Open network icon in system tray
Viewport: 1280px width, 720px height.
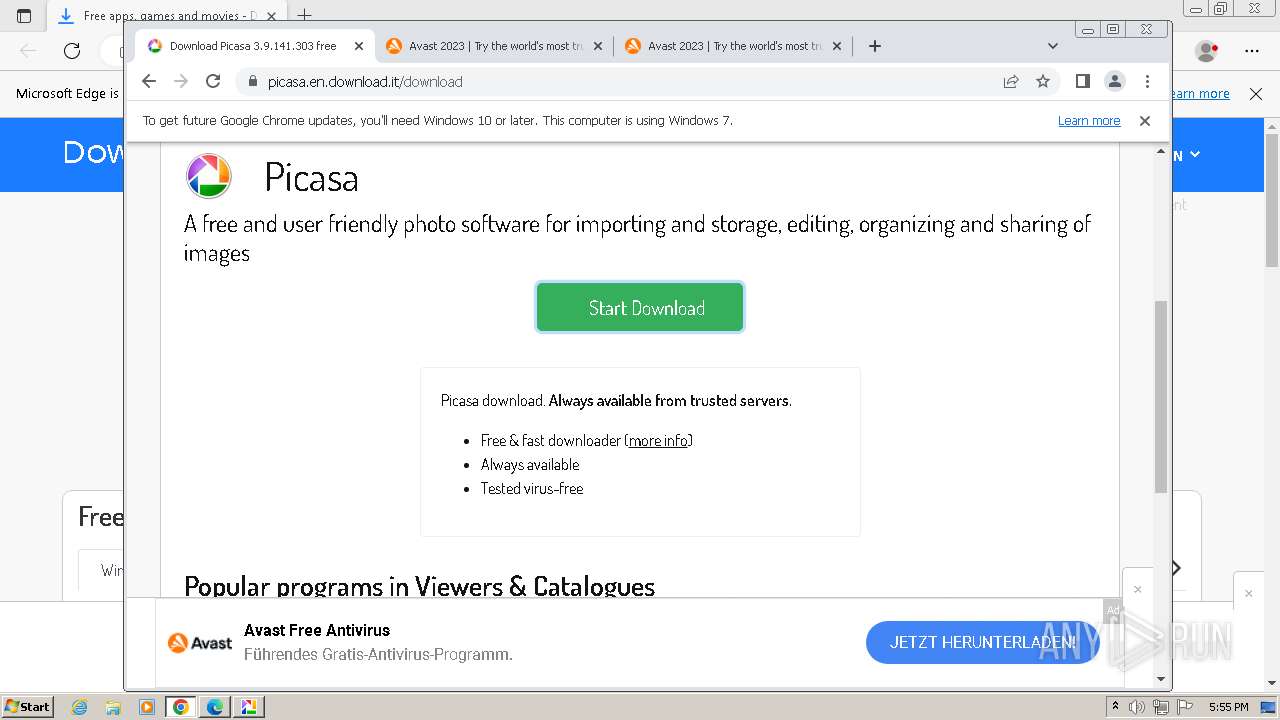coord(1161,707)
